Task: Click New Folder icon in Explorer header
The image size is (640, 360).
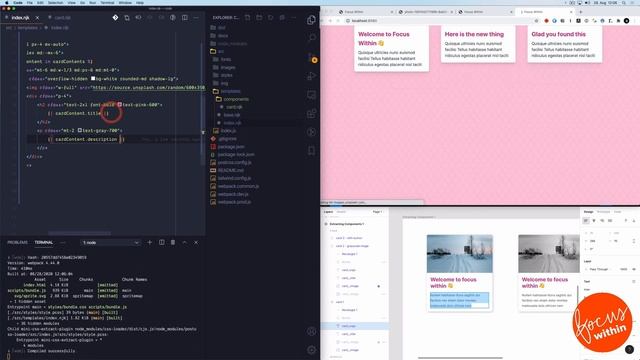Action: point(259,18)
